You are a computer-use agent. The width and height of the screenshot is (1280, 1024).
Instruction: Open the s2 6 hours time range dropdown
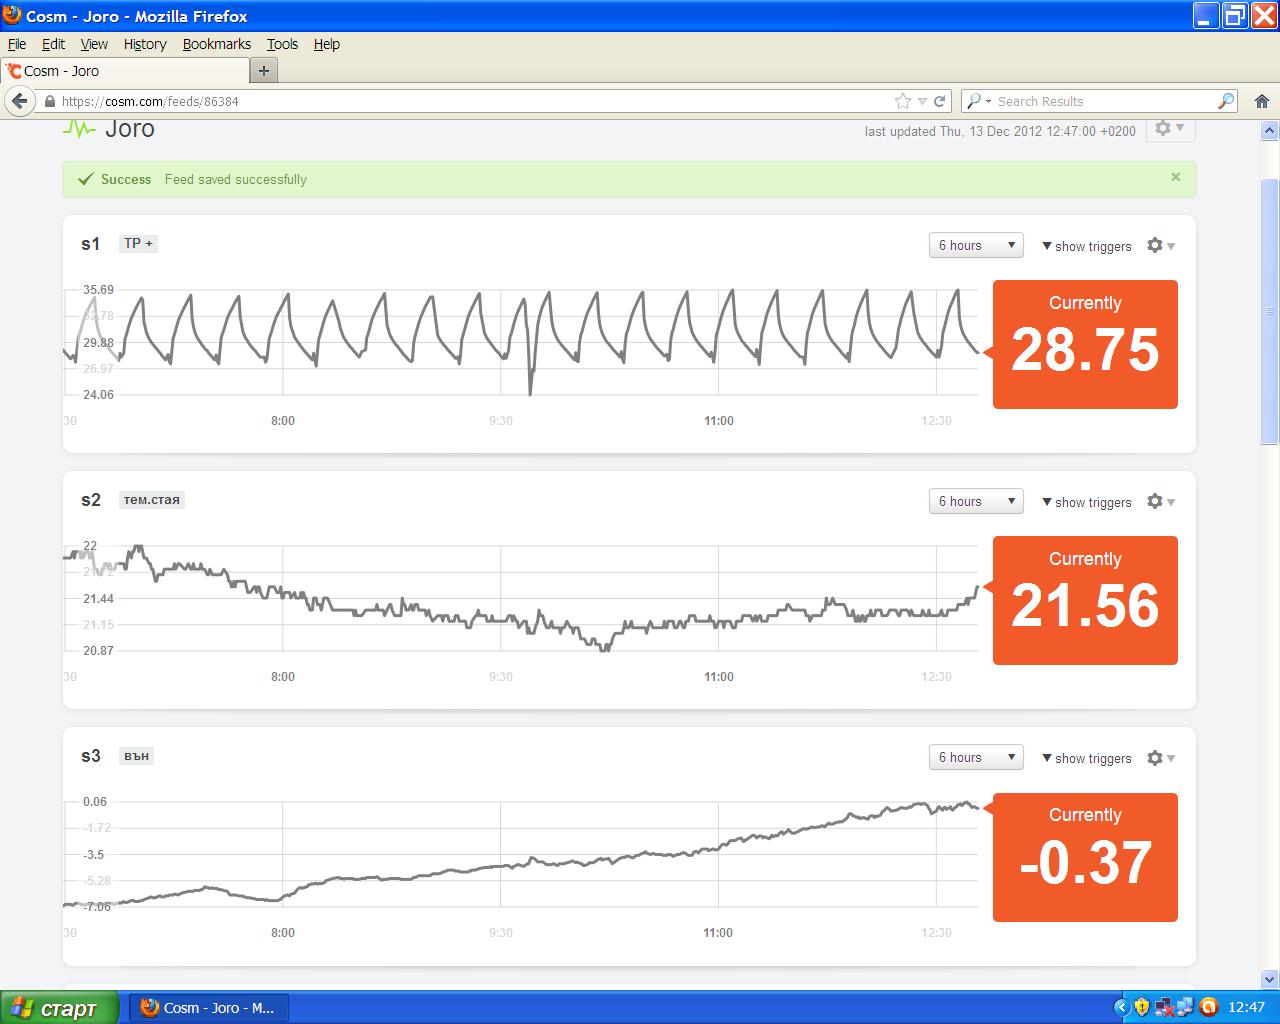976,502
